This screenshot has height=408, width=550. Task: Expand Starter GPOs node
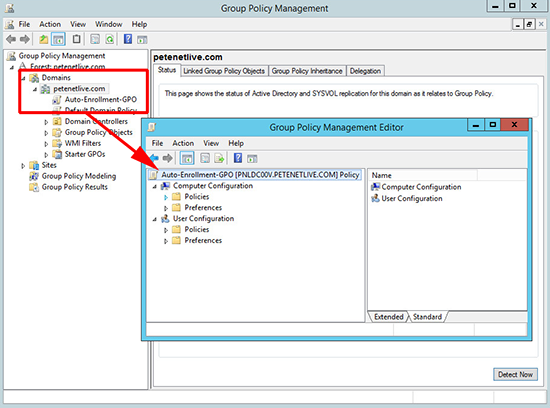coord(46,155)
